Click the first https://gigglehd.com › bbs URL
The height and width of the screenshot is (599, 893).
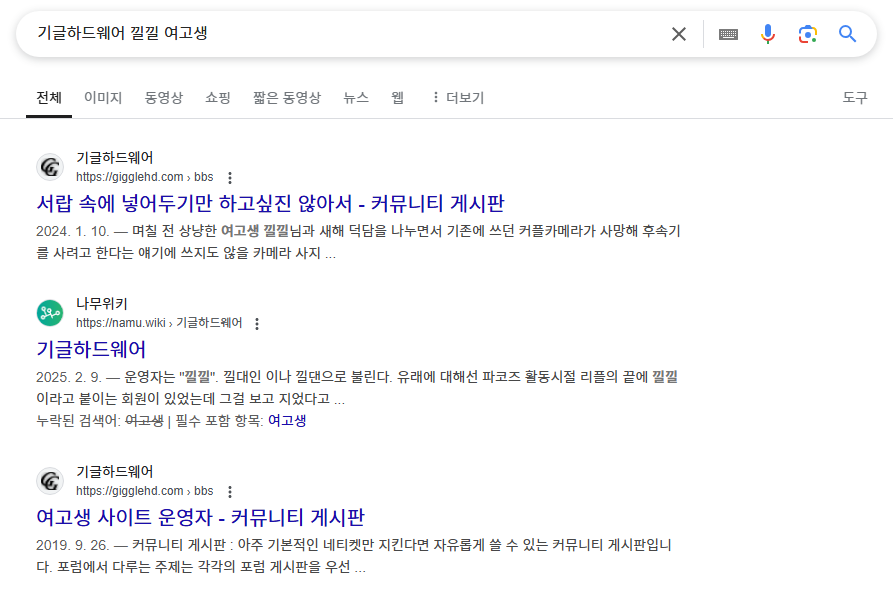tap(145, 177)
